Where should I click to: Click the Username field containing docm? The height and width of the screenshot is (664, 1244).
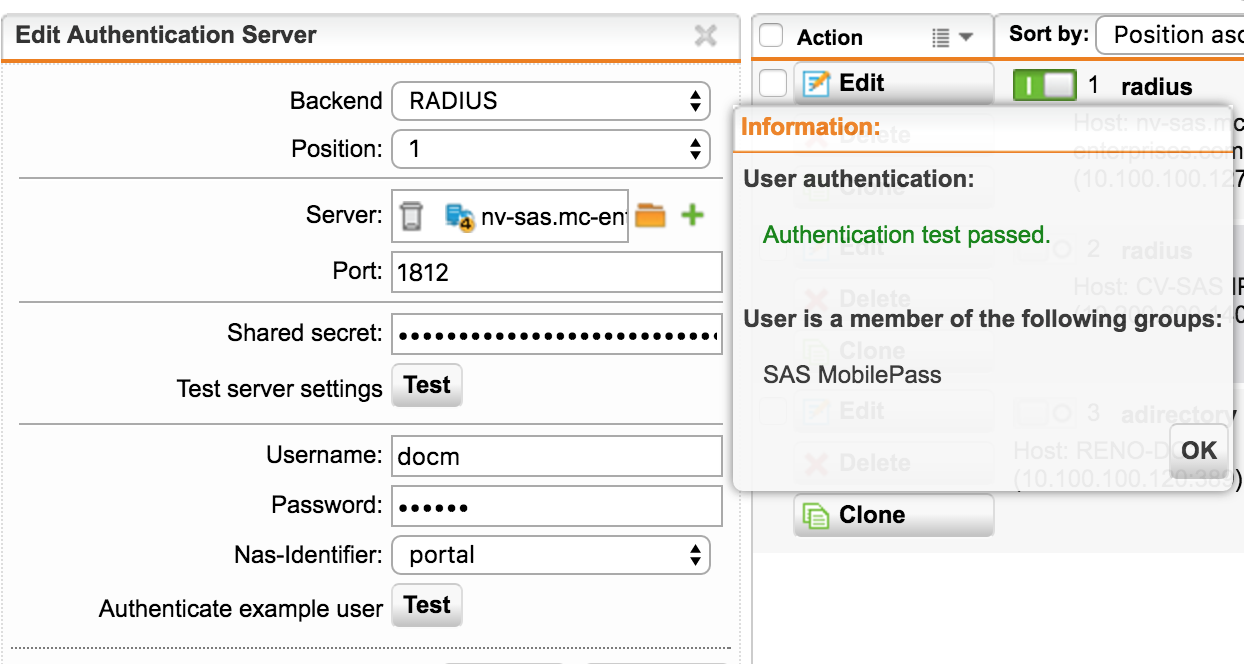coord(557,456)
